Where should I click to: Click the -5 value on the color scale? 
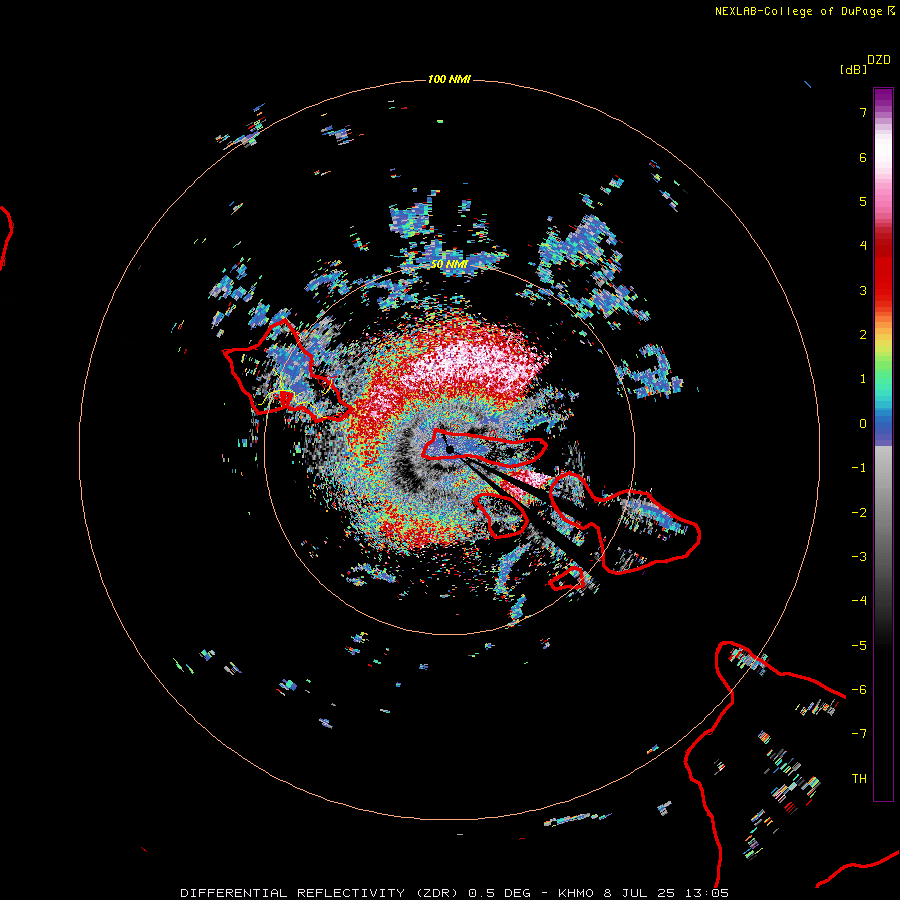click(x=859, y=646)
